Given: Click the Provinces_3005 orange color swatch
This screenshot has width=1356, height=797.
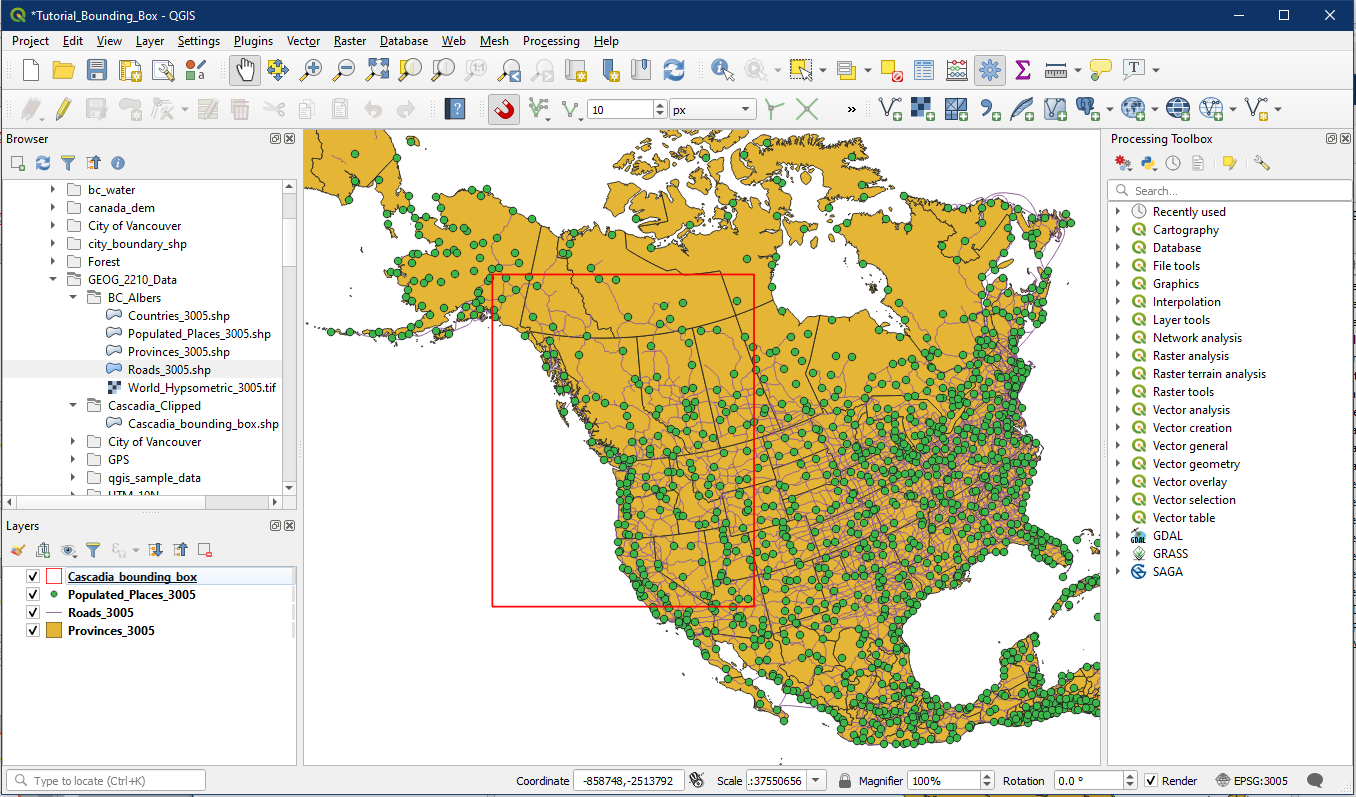Looking at the screenshot, I should click(54, 631).
